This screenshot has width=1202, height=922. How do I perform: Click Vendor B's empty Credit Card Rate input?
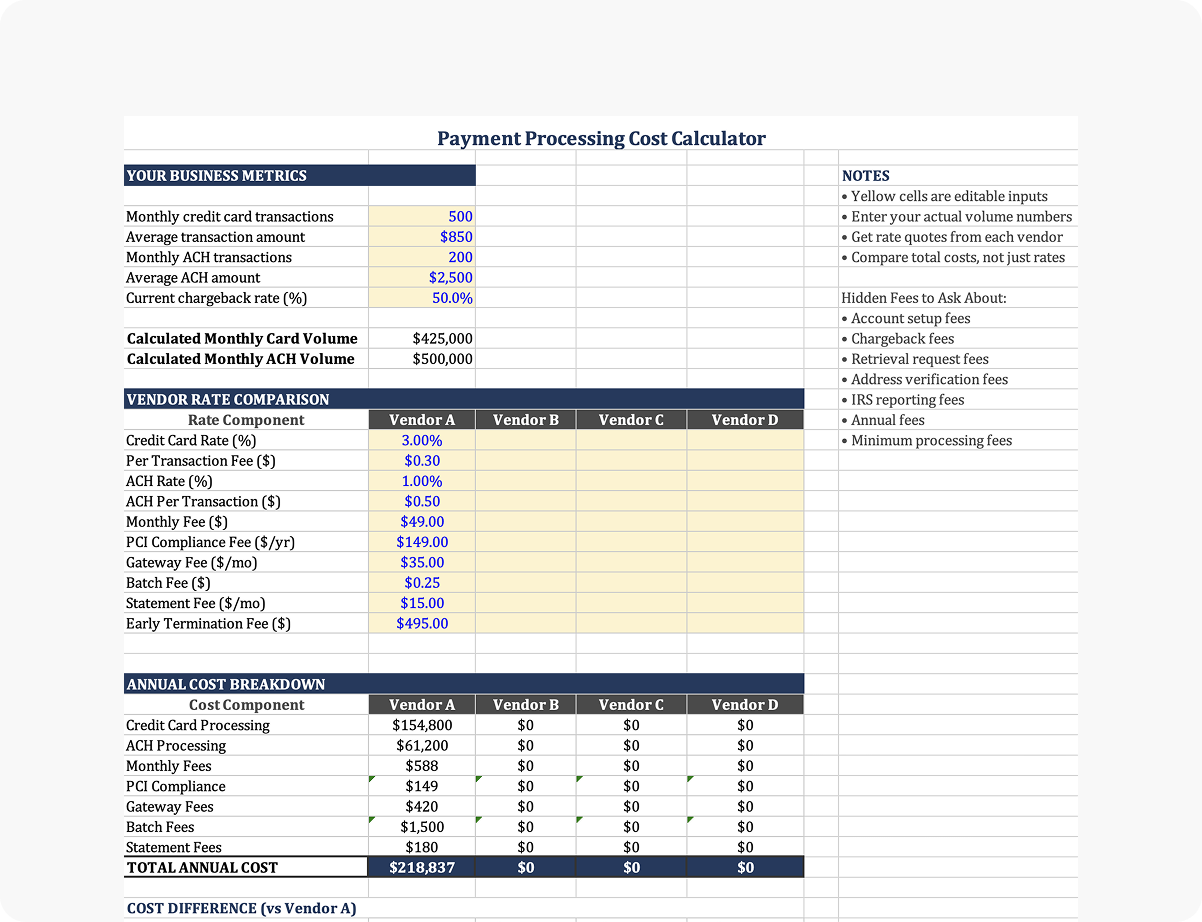click(525, 440)
